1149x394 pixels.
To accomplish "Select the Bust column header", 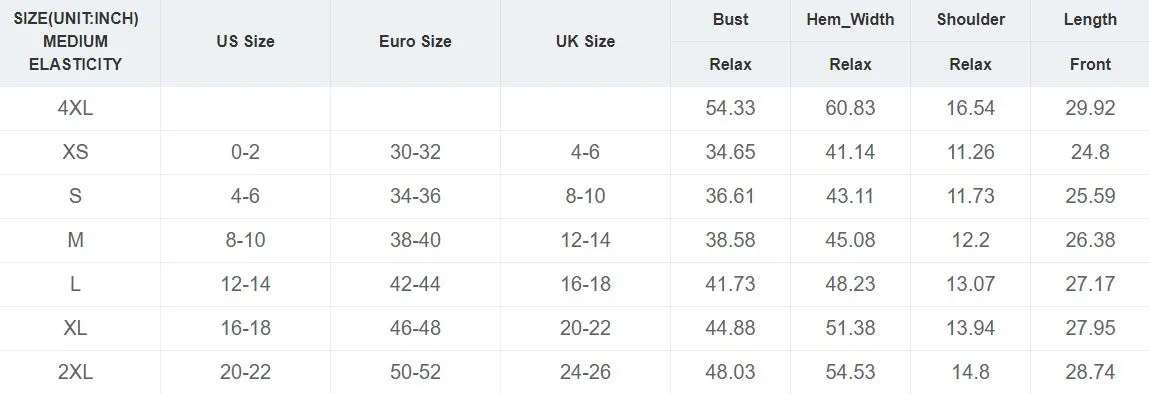I will tap(731, 20).
